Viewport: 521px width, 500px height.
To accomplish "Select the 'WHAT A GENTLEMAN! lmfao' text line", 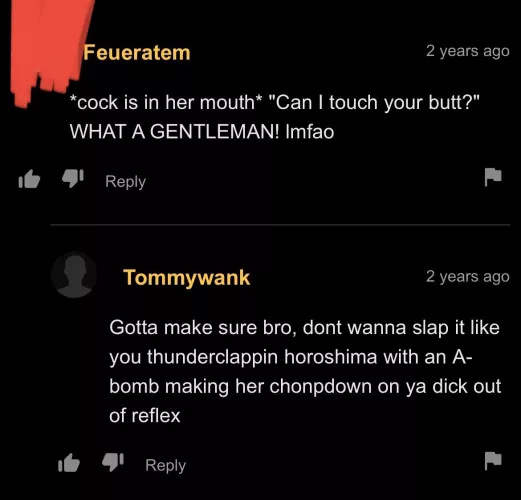I will [x=202, y=131].
